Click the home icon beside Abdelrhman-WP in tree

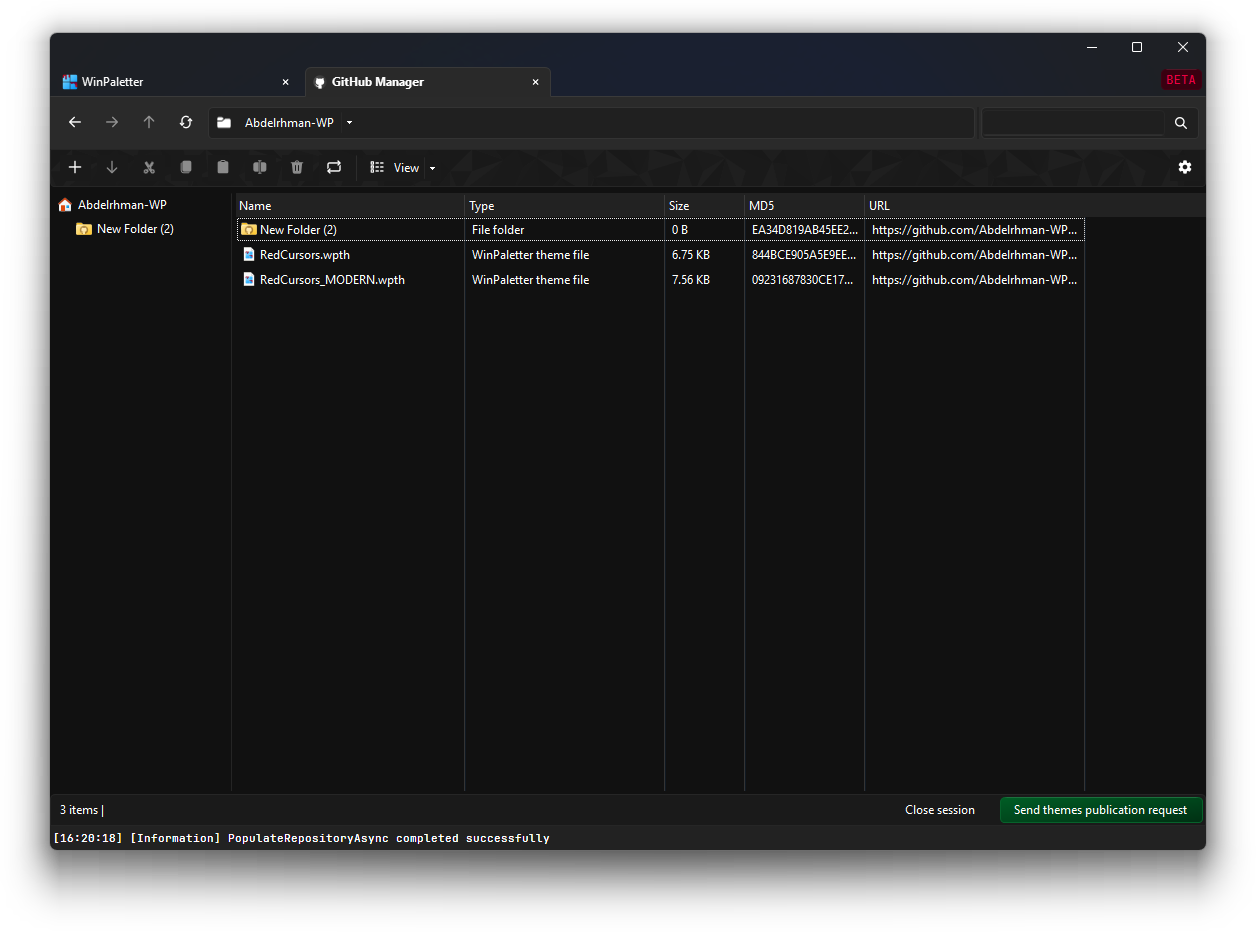coord(65,205)
